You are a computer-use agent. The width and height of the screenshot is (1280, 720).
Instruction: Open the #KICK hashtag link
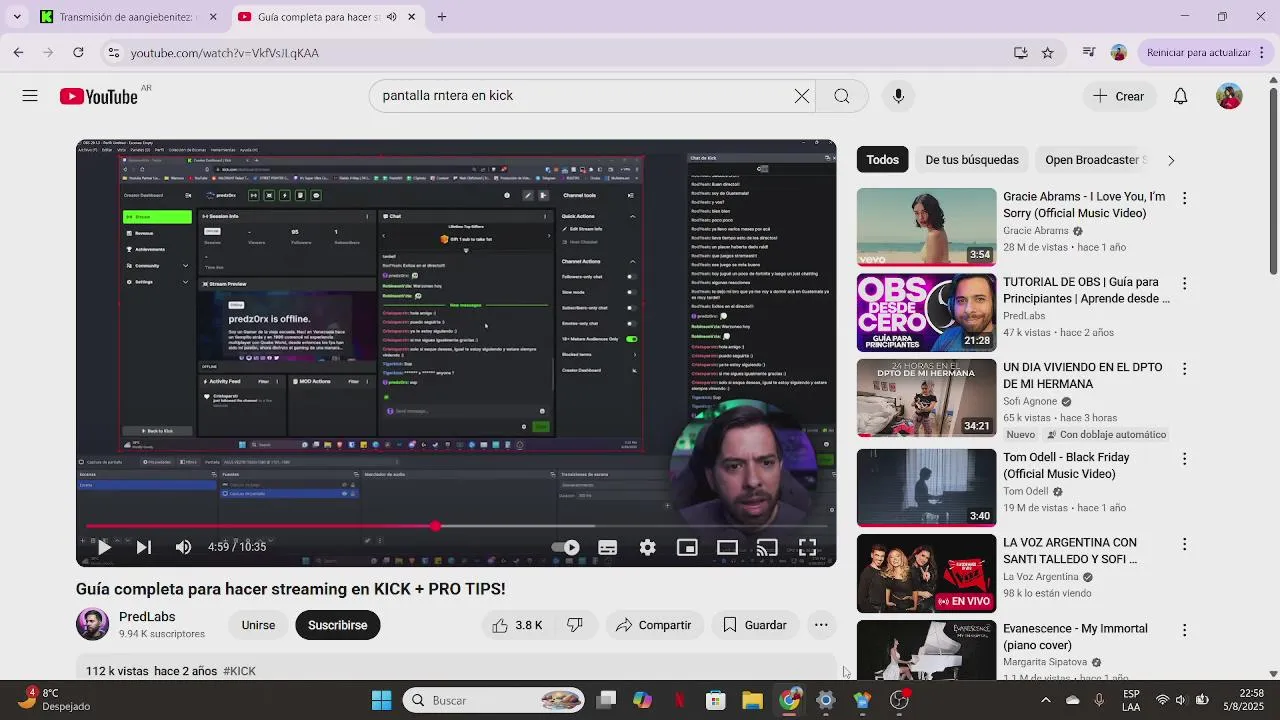pos(239,671)
